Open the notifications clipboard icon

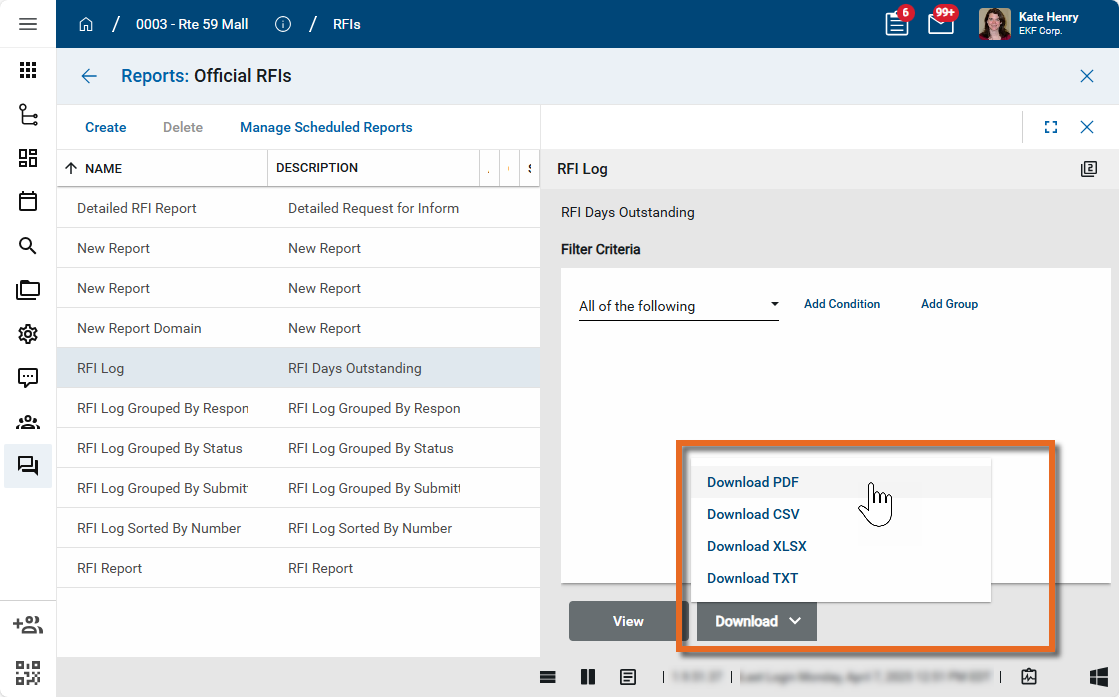pos(897,24)
